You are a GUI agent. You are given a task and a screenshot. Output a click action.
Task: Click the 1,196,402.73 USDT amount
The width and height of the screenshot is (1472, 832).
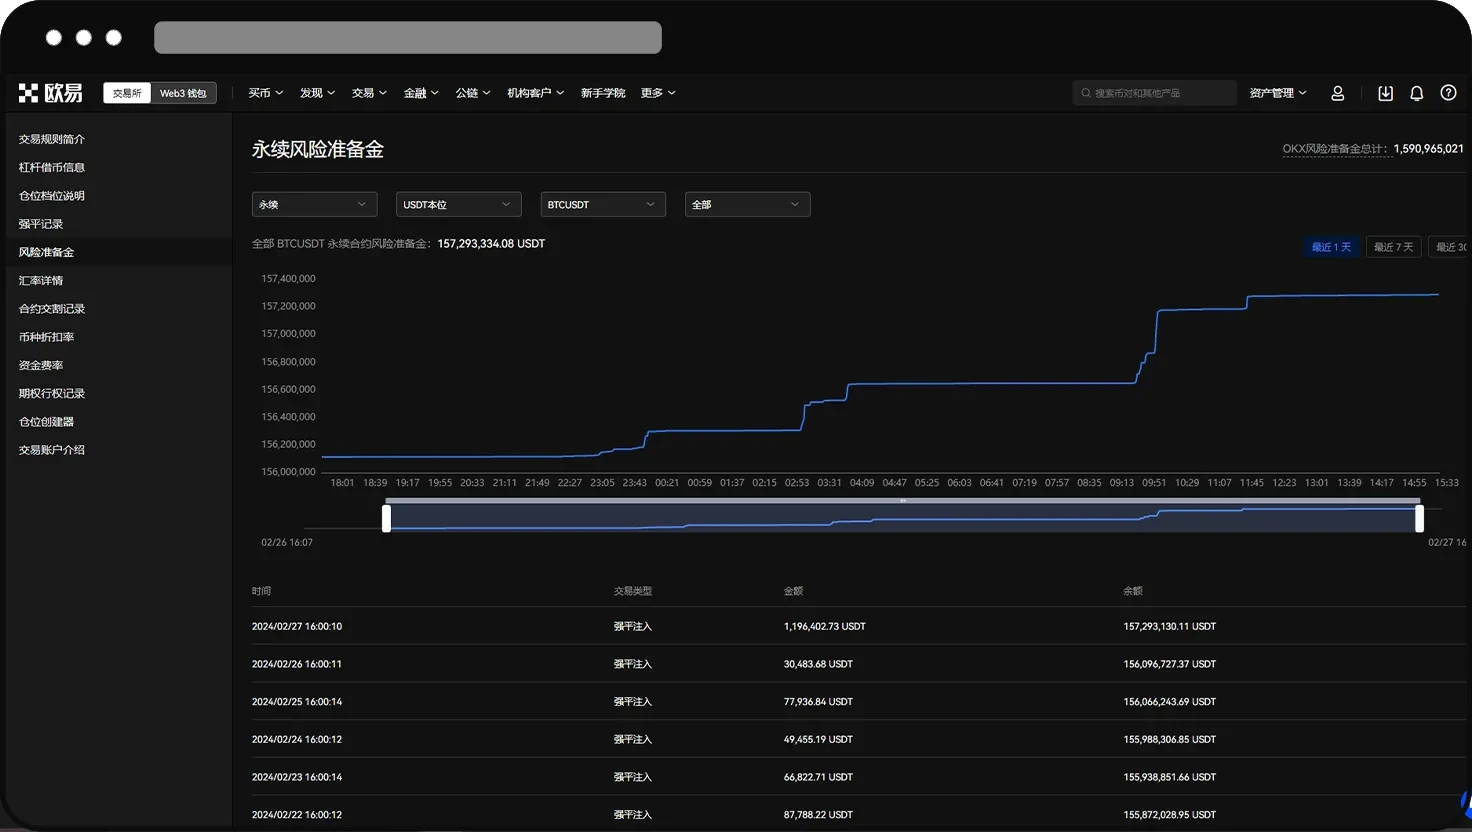point(825,627)
